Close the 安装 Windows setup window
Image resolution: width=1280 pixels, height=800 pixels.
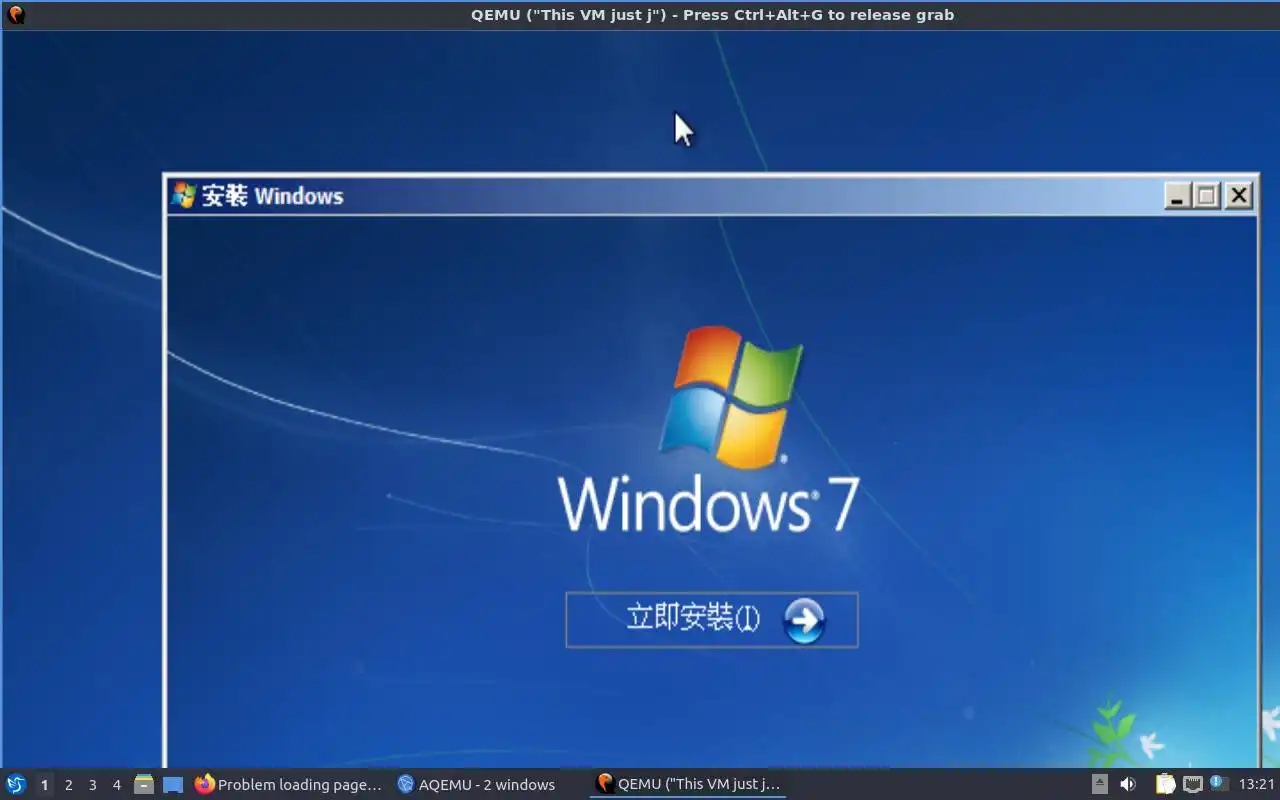pyautogui.click(x=1239, y=196)
